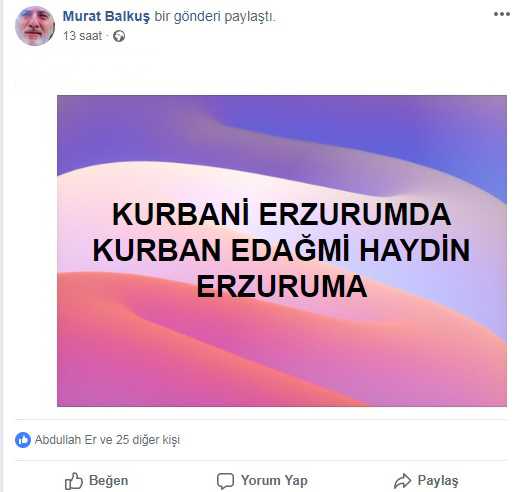Open Murat Balkuş's profile picture
The image size is (518, 492).
point(35,26)
